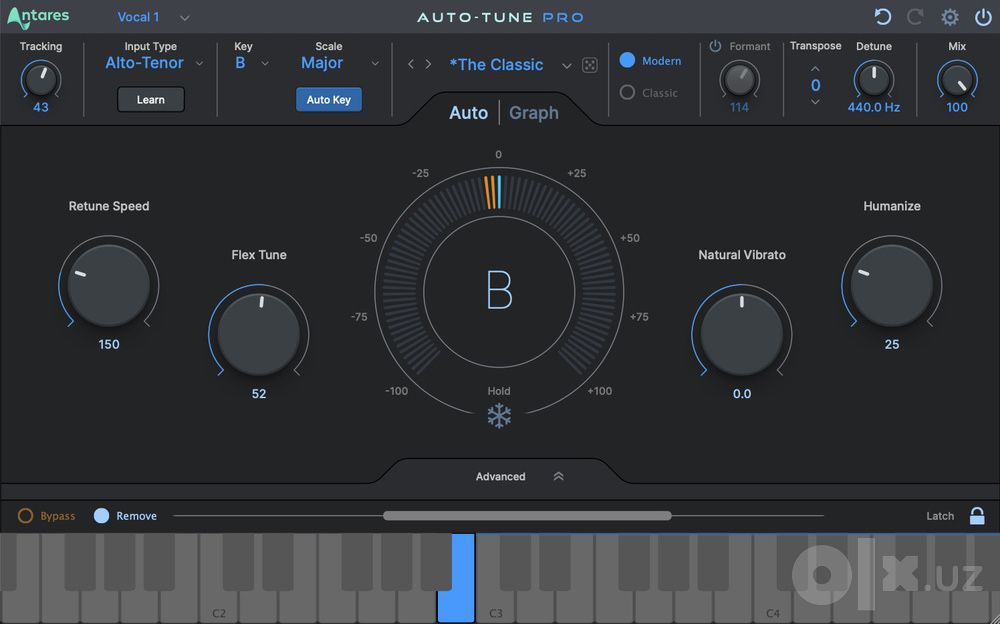This screenshot has height=624, width=1000.
Task: Open the Input Type Alto-Tenor dropdown
Action: pyautogui.click(x=154, y=63)
